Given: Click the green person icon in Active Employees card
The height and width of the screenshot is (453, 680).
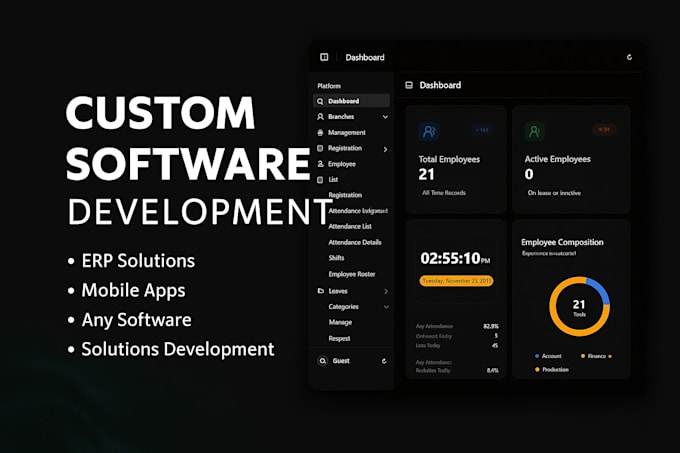Looking at the screenshot, I should pos(535,130).
